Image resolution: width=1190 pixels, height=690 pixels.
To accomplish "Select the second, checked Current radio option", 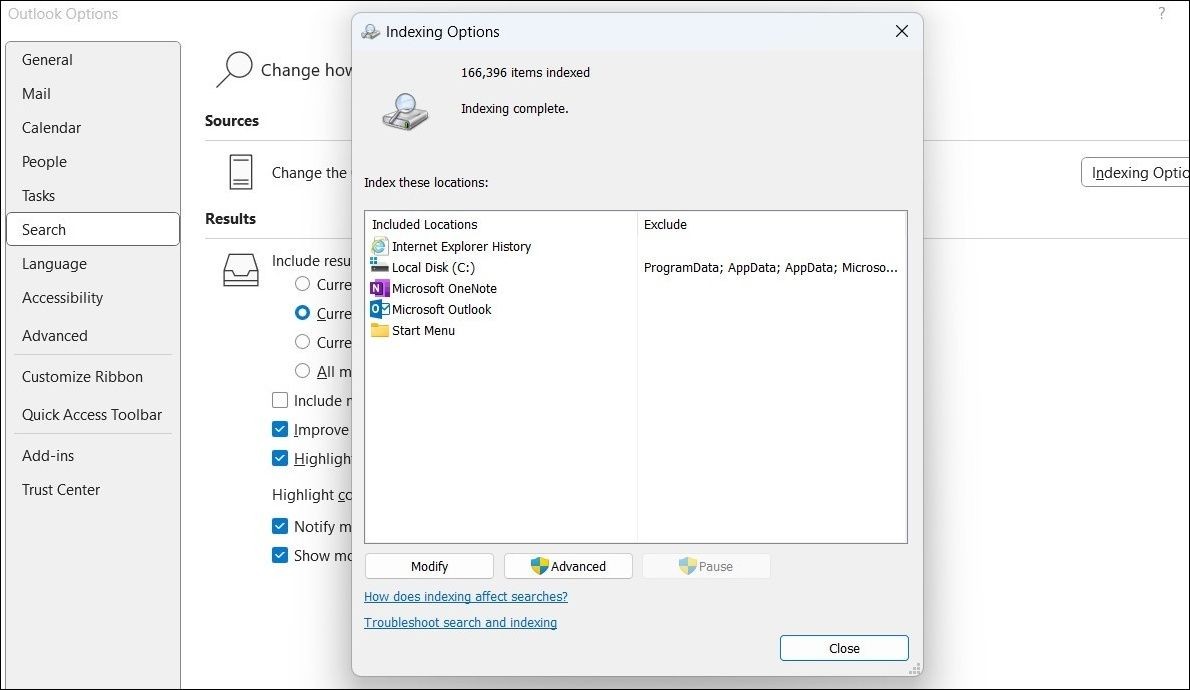I will (x=302, y=313).
